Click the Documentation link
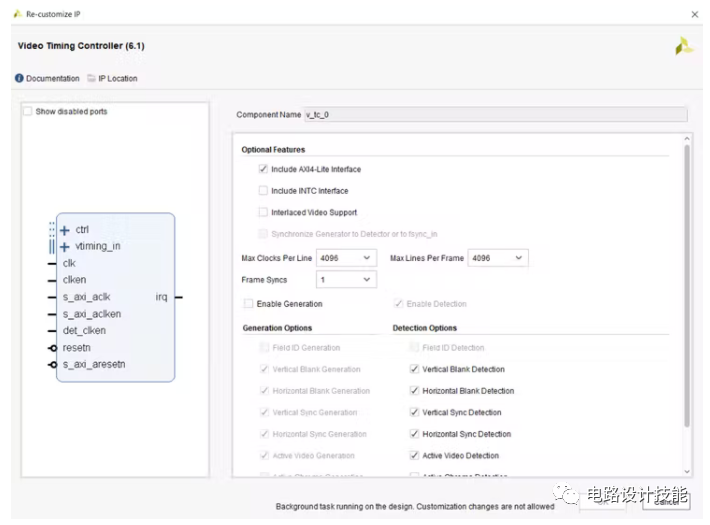Image resolution: width=710 pixels, height=525 pixels. (53, 78)
